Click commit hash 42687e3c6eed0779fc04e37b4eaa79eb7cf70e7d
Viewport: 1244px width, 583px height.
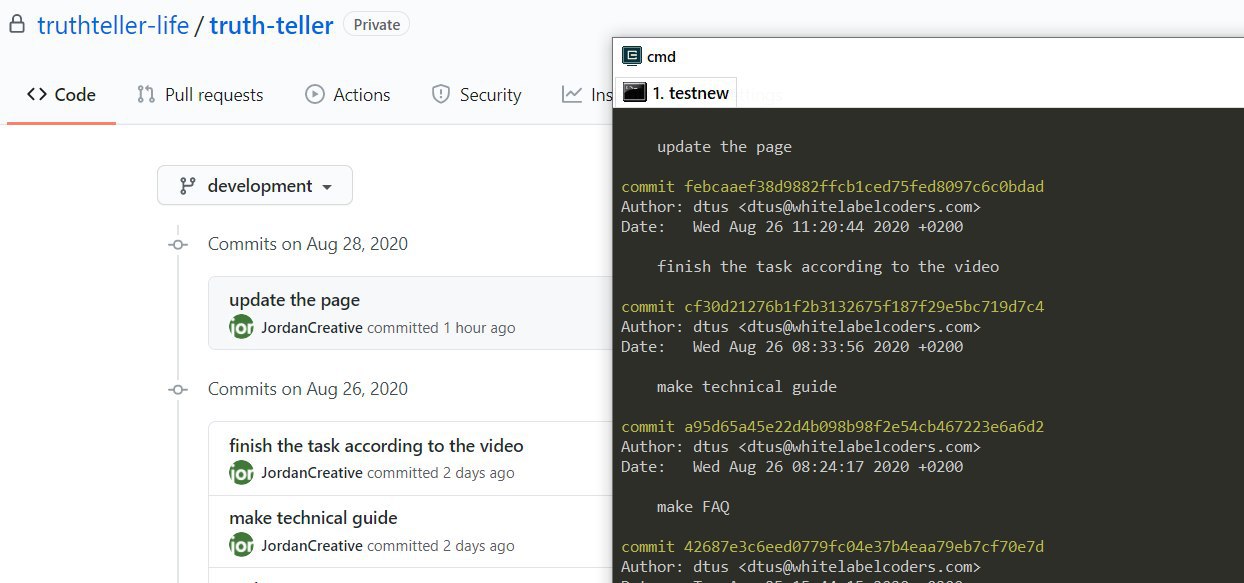point(864,547)
